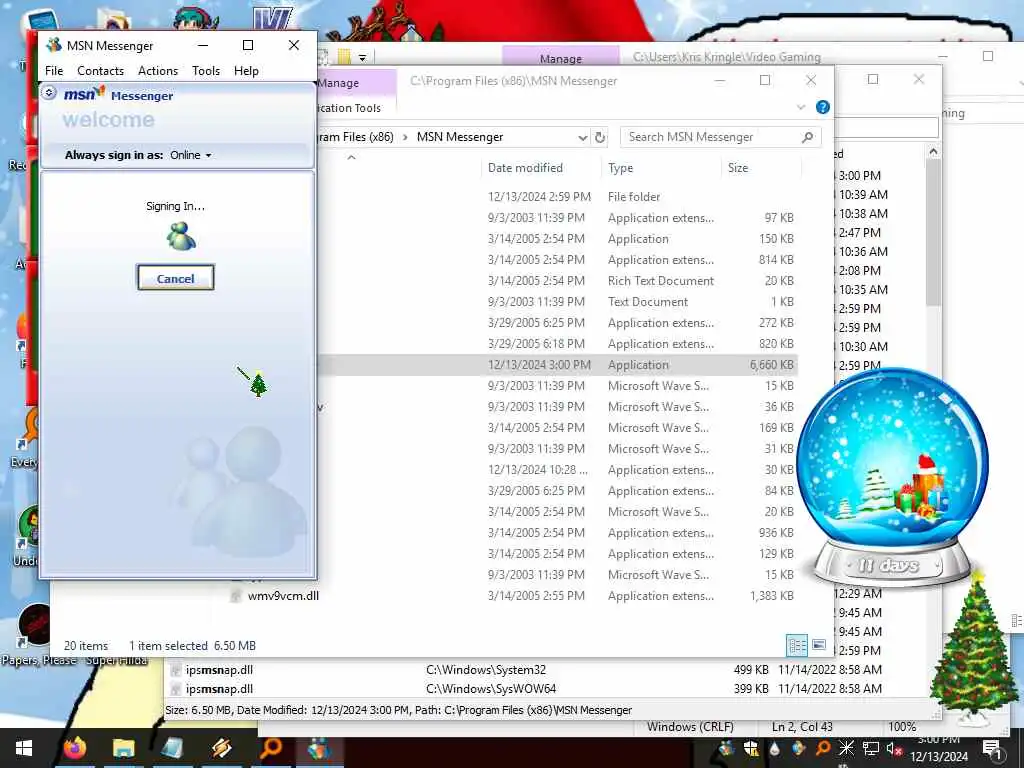This screenshot has width=1024, height=768.
Task: Expand the ribbon using the chevron beside Help
Action: tap(801, 107)
